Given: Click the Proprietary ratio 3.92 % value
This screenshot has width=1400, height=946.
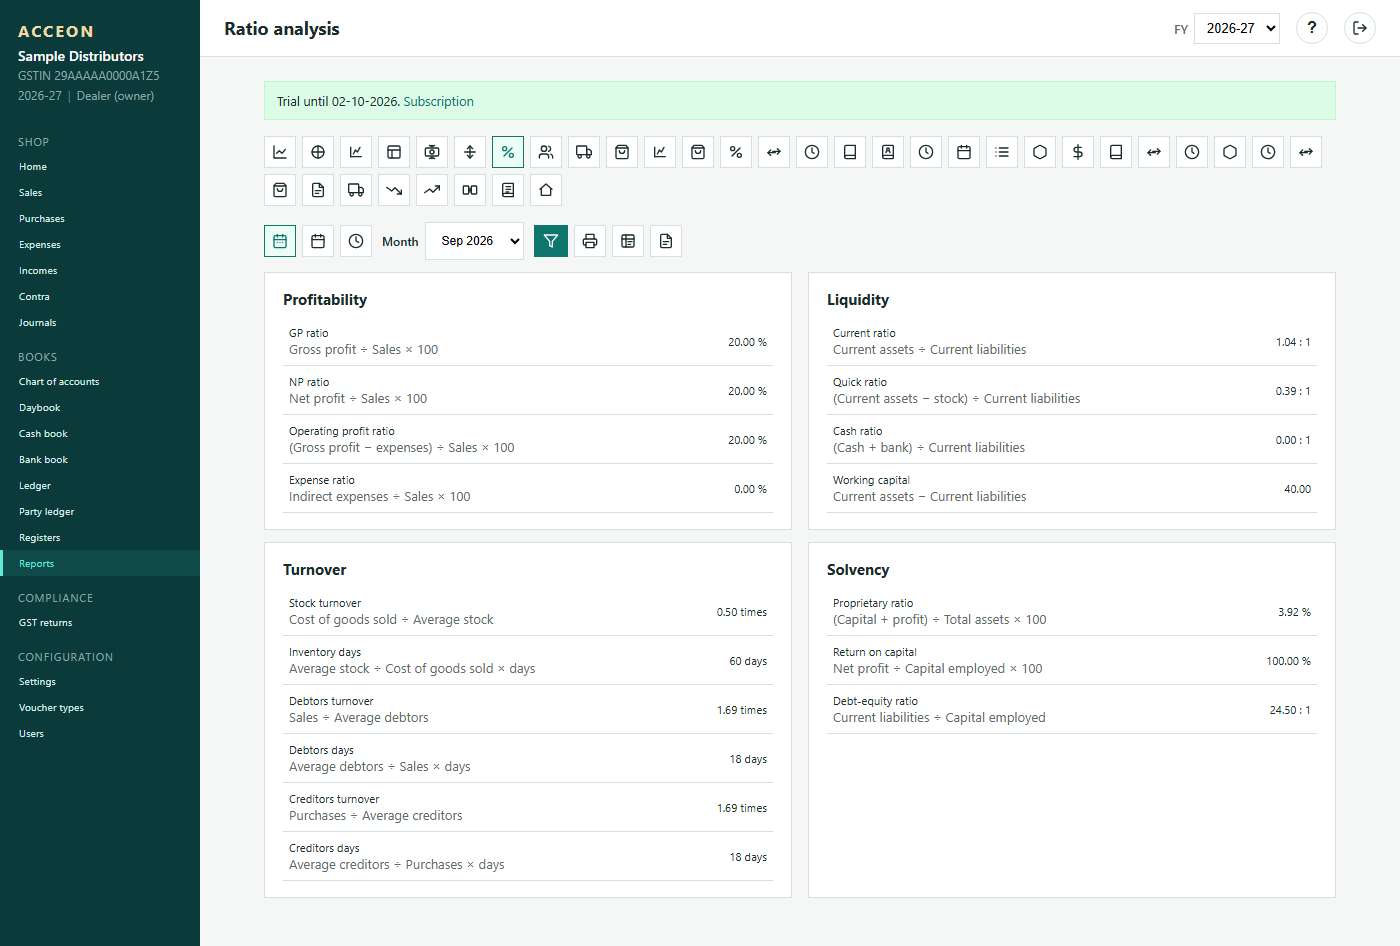Looking at the screenshot, I should tap(1294, 612).
